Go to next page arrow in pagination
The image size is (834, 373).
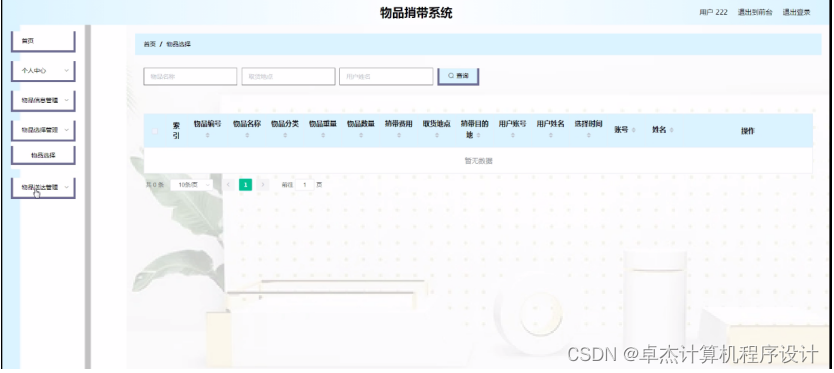[x=262, y=185]
